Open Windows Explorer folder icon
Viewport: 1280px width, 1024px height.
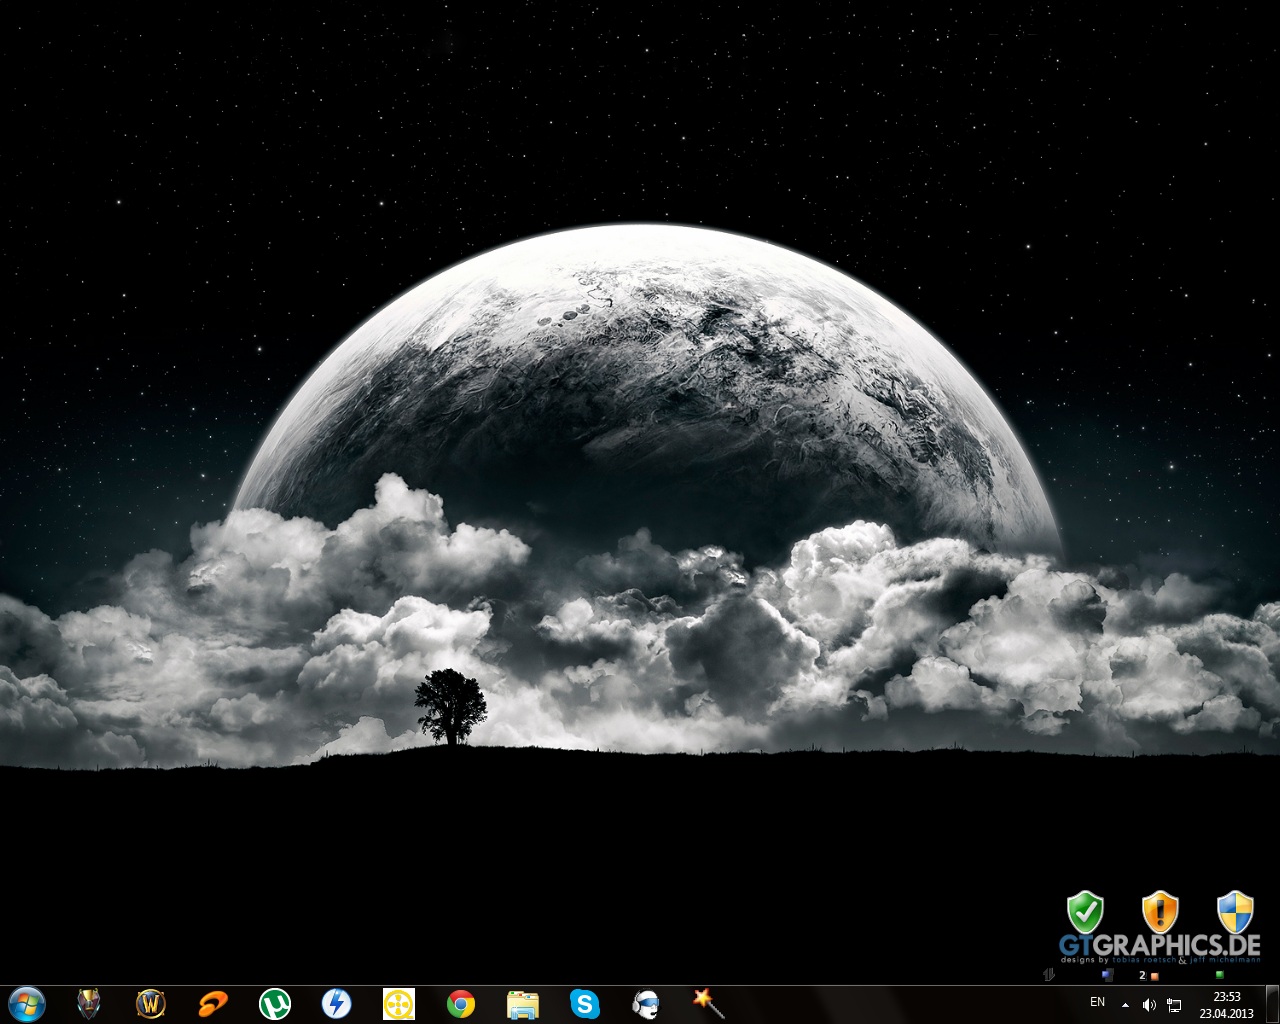coord(522,1003)
